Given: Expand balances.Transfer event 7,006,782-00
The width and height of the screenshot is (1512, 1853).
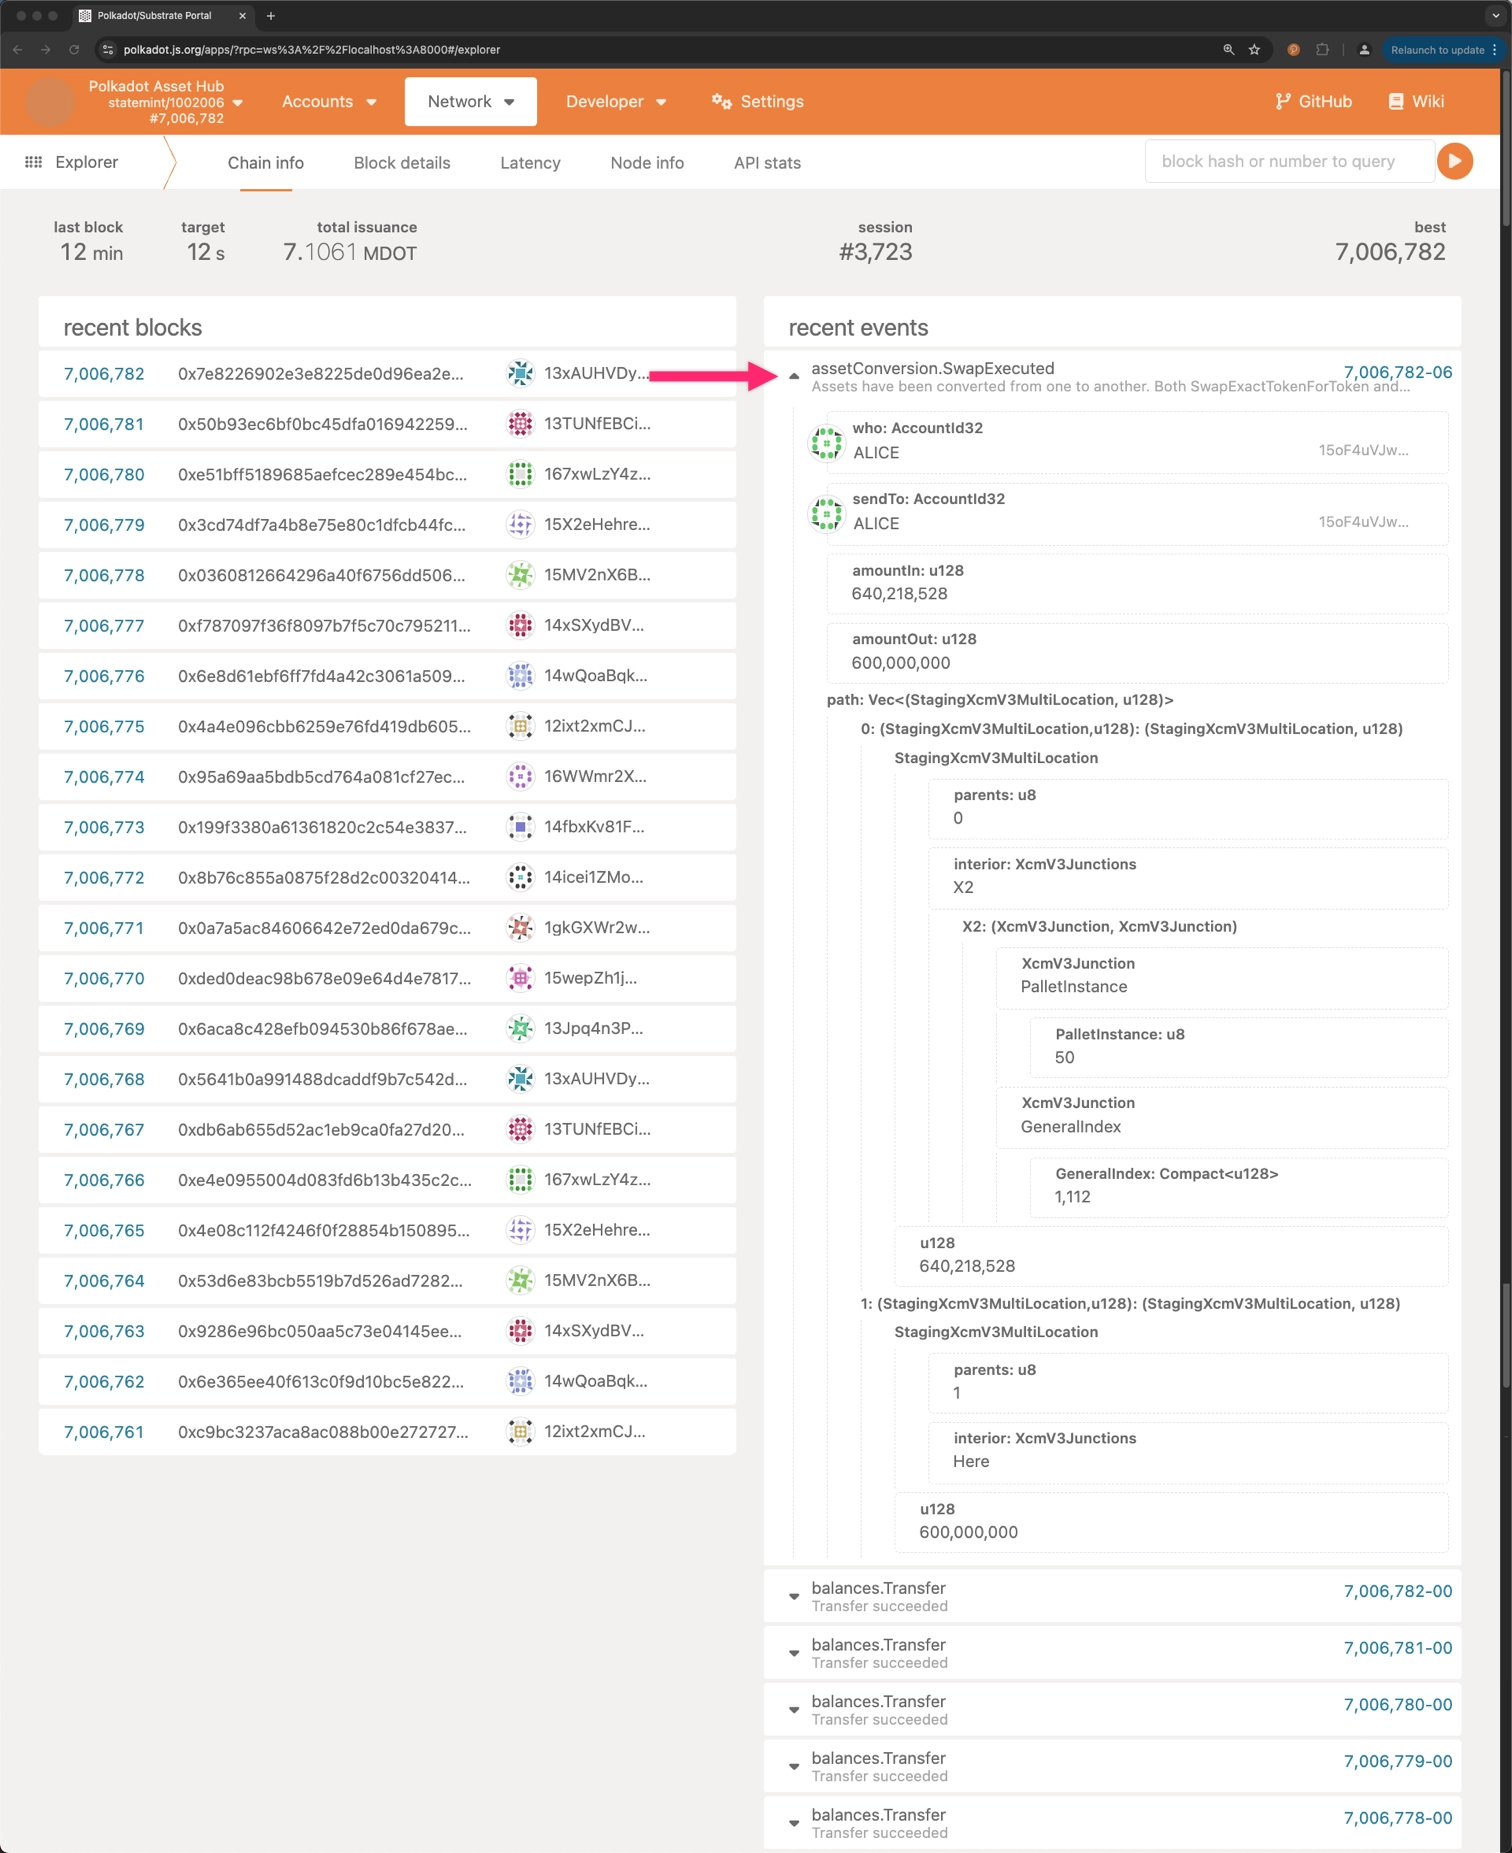Looking at the screenshot, I should 794,1596.
